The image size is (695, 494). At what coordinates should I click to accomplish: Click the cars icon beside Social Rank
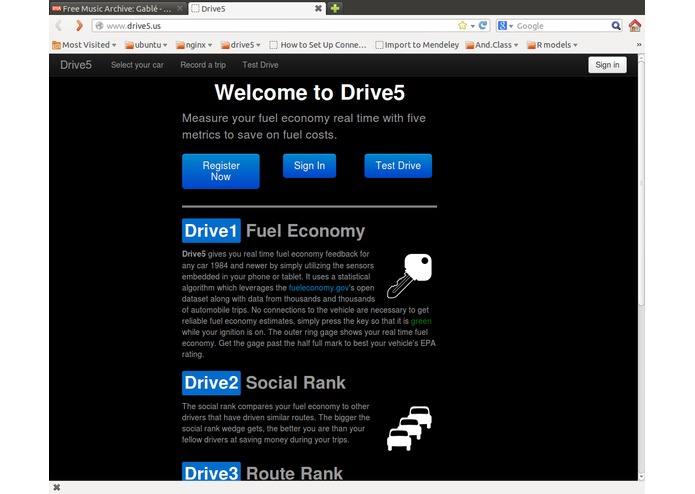(x=409, y=428)
